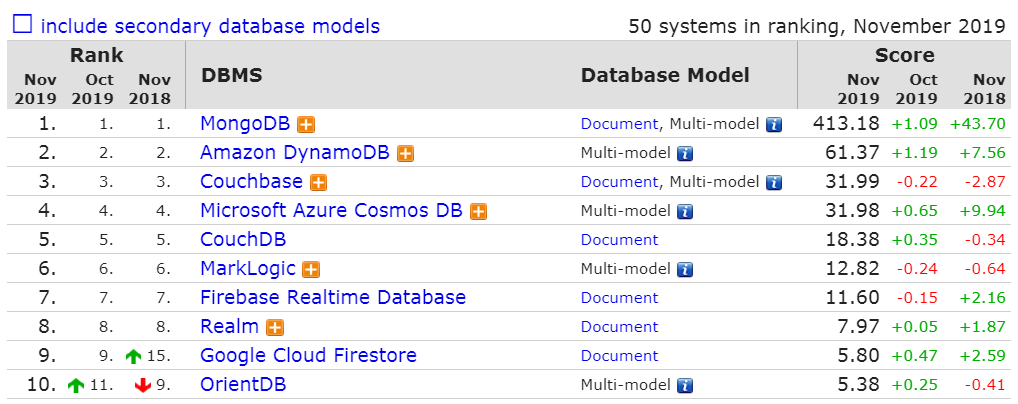The height and width of the screenshot is (404, 1018).
Task: Click 50 systems in ranking text
Action: tap(817, 26)
